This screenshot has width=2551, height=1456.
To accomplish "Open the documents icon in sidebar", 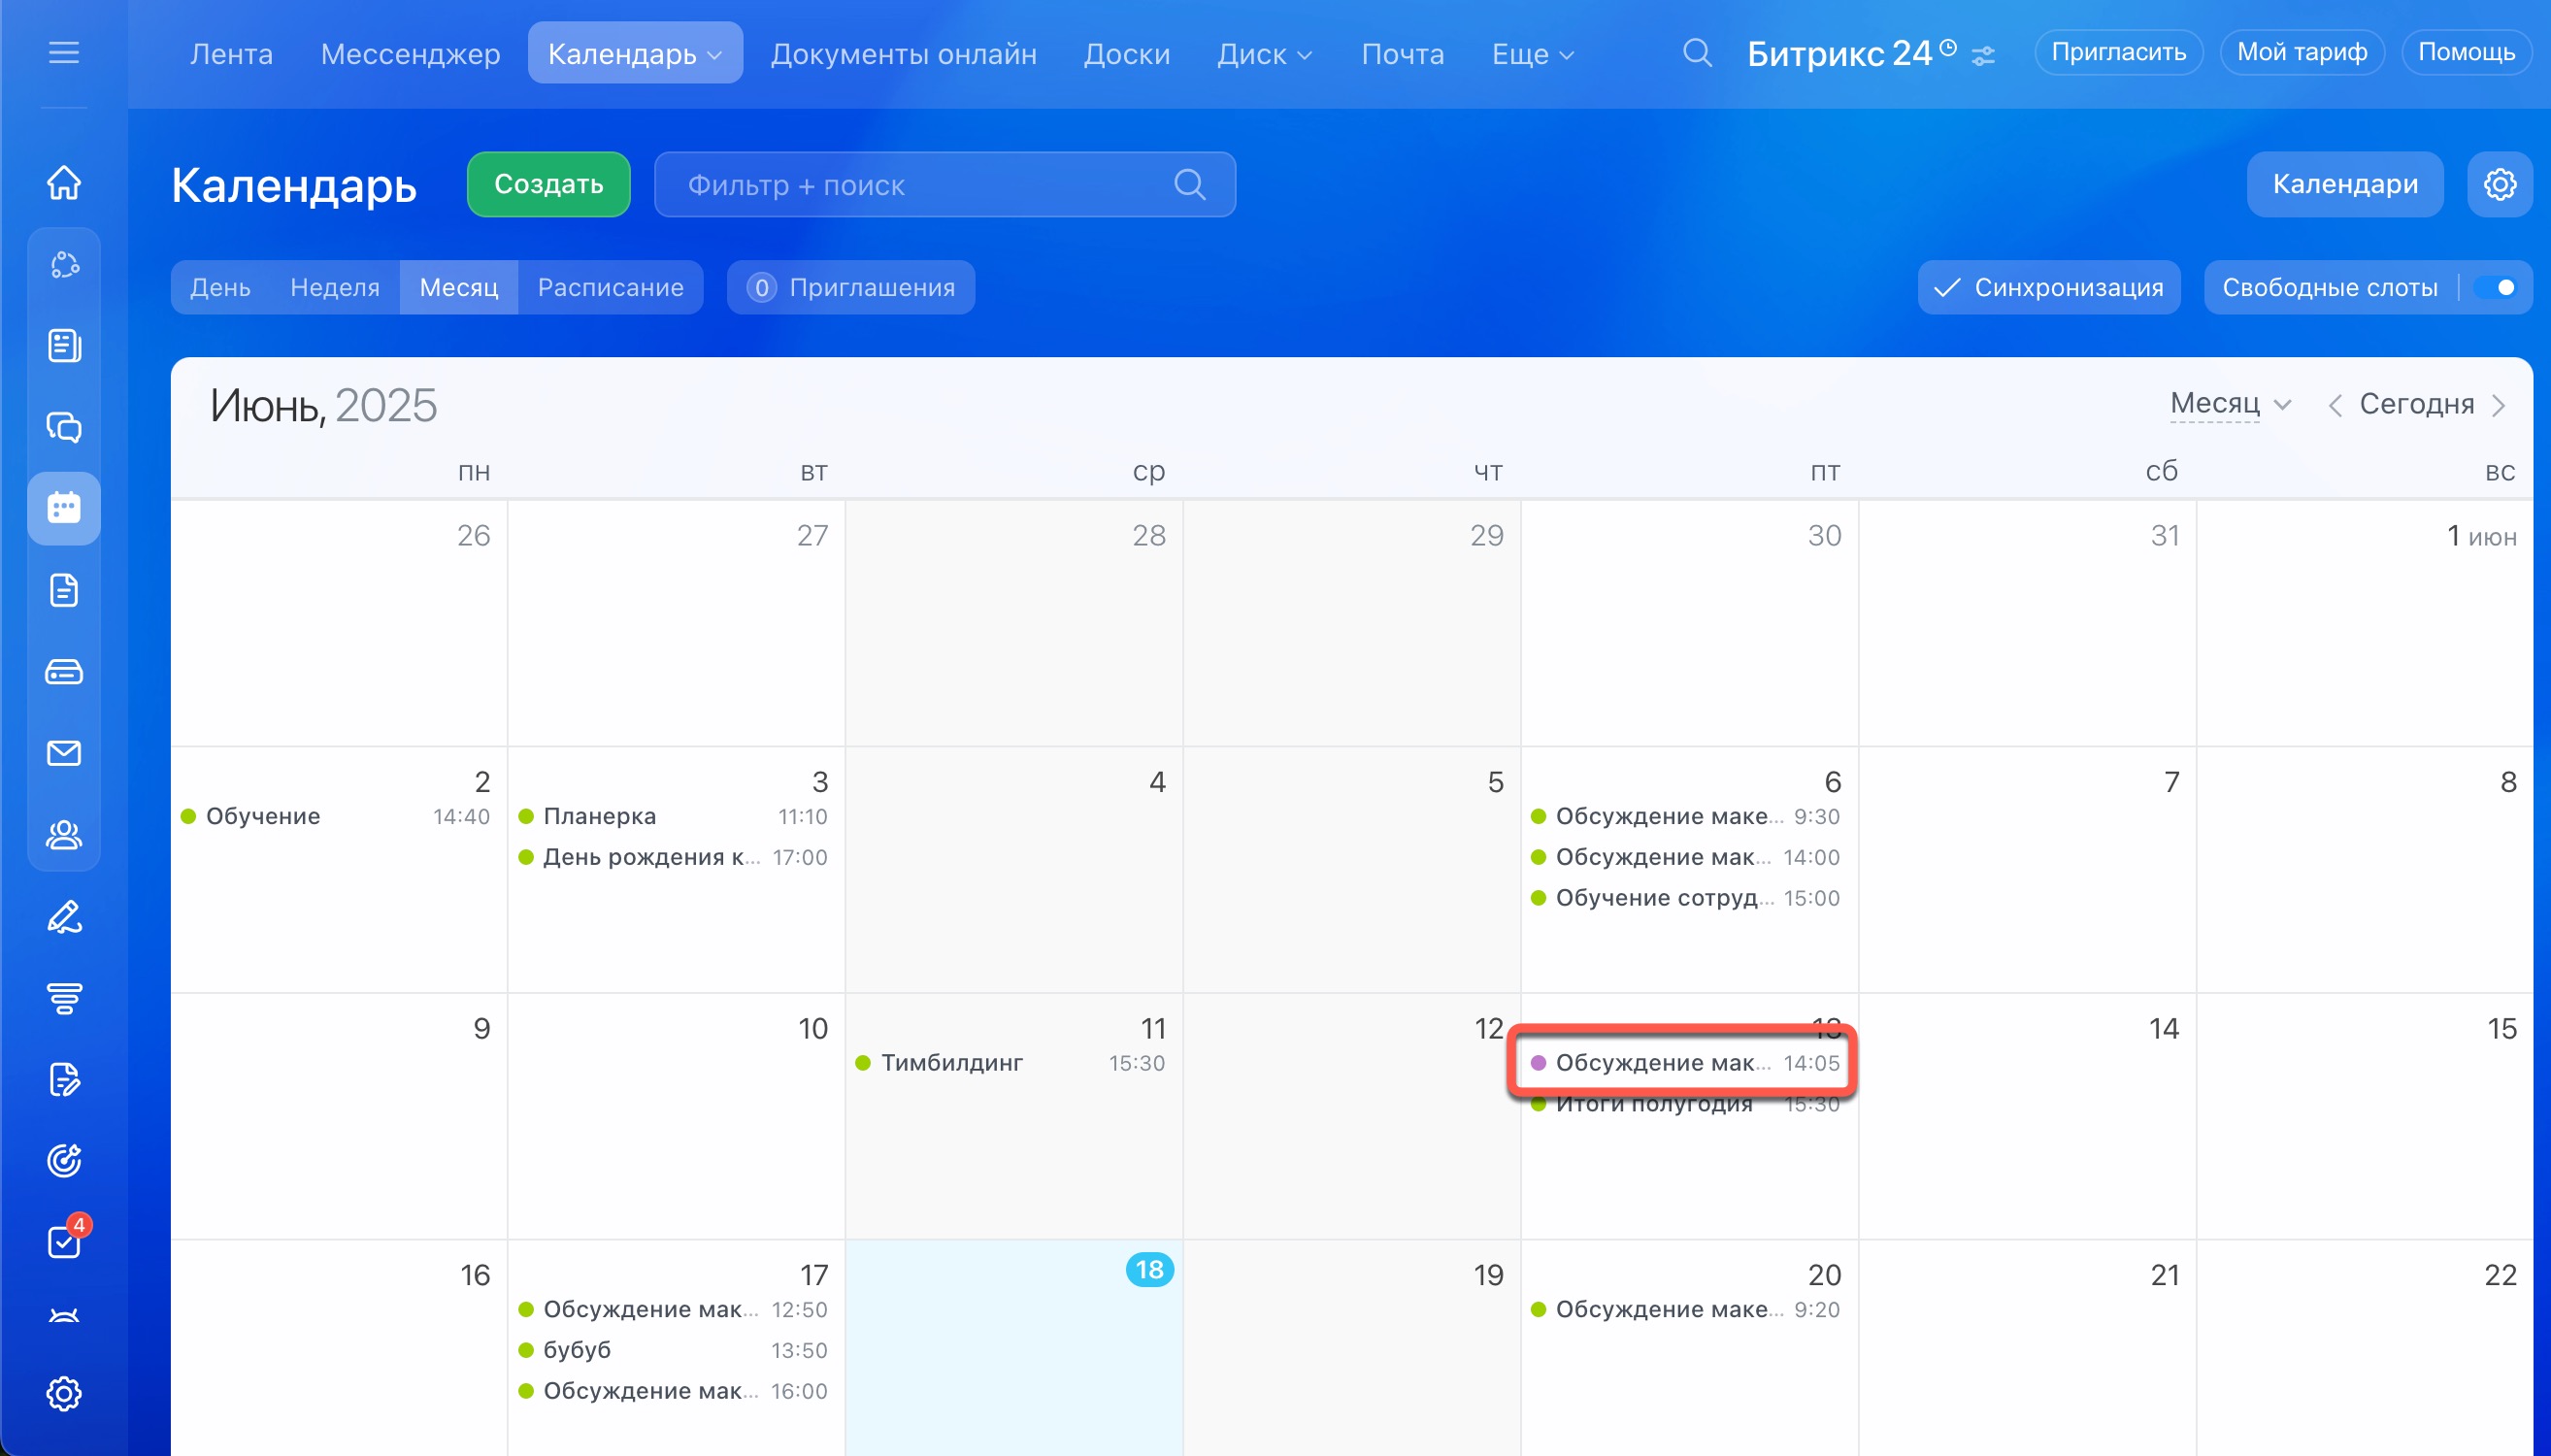I will 64,590.
